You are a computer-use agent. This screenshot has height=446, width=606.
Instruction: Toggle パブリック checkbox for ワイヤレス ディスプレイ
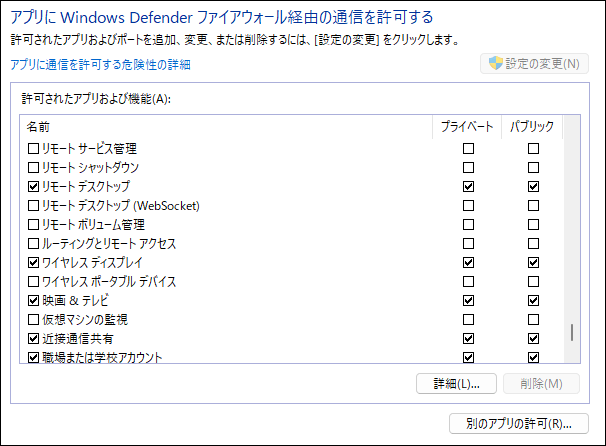pos(533,262)
